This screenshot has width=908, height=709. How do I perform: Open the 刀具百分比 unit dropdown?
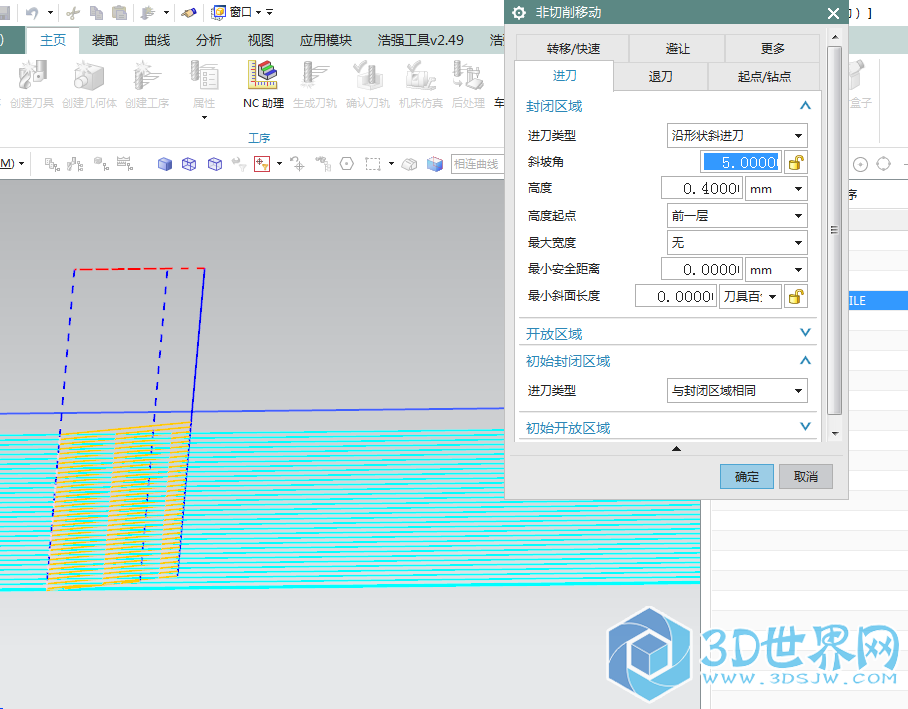click(750, 297)
